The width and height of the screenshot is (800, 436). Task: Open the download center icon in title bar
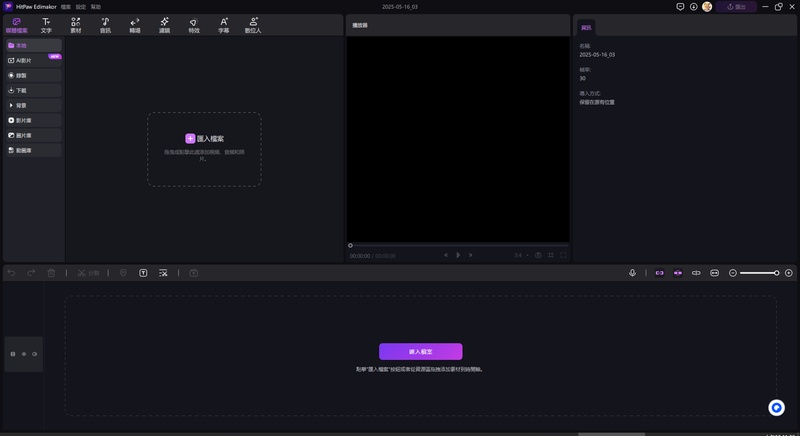(x=693, y=6)
